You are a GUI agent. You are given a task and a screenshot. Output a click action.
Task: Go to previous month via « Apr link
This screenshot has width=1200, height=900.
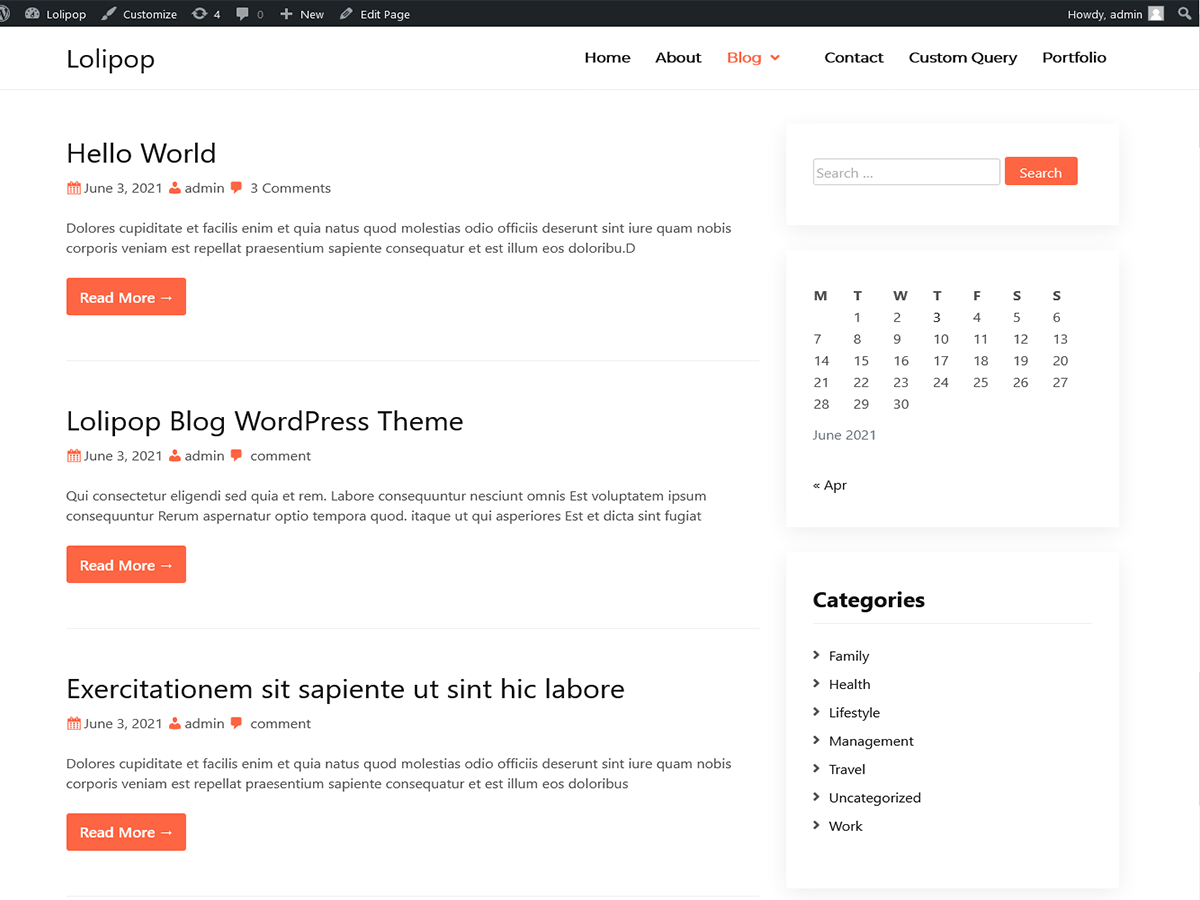point(830,484)
